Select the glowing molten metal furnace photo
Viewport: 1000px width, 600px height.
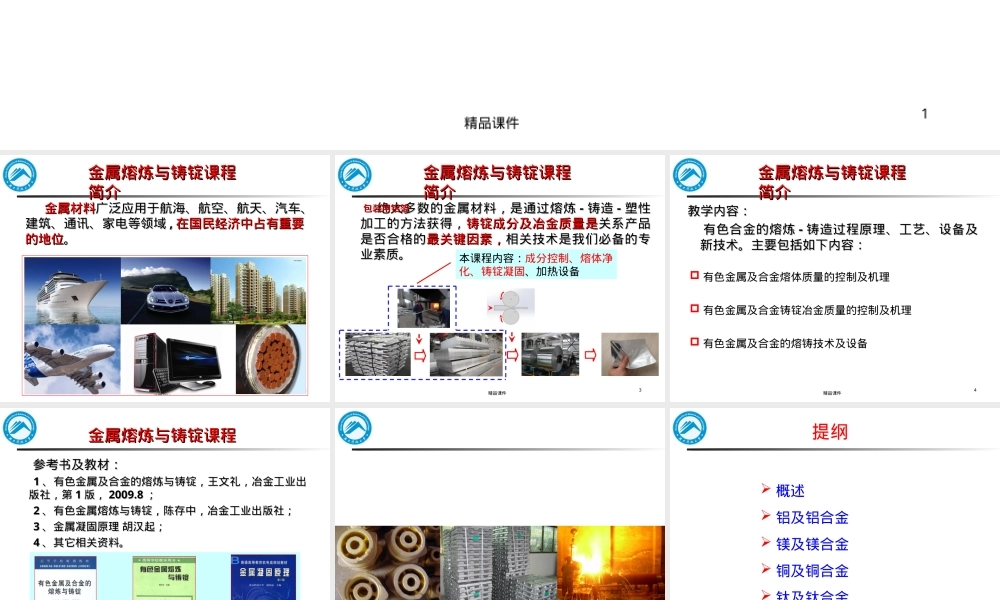click(x=611, y=563)
